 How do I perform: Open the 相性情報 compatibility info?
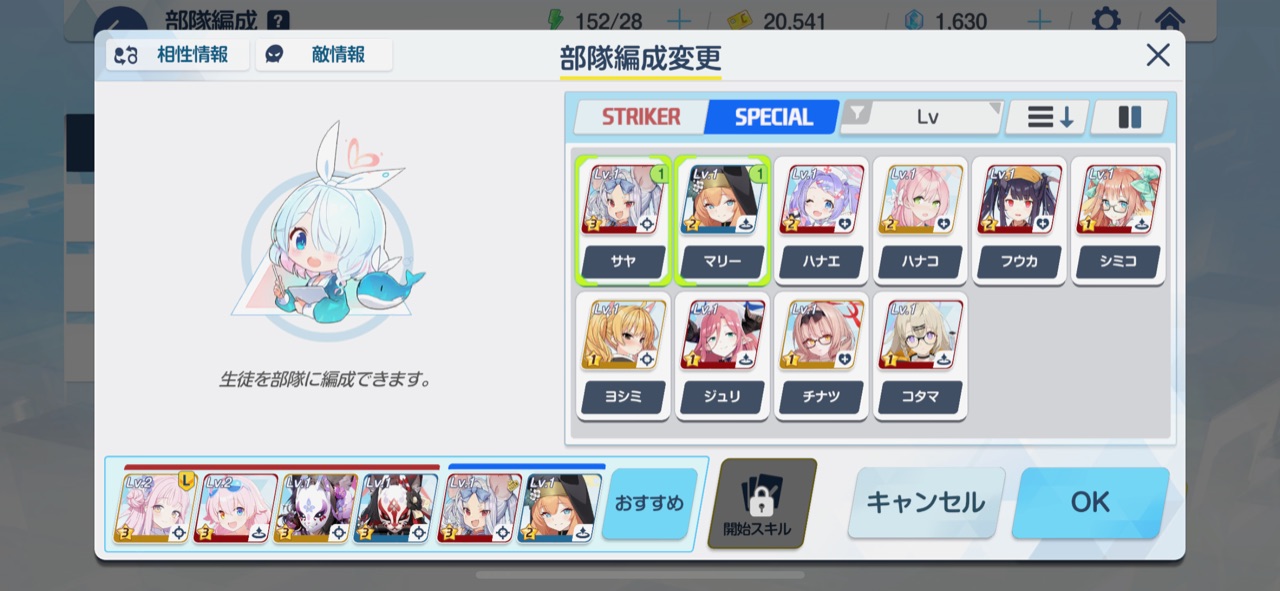(177, 55)
